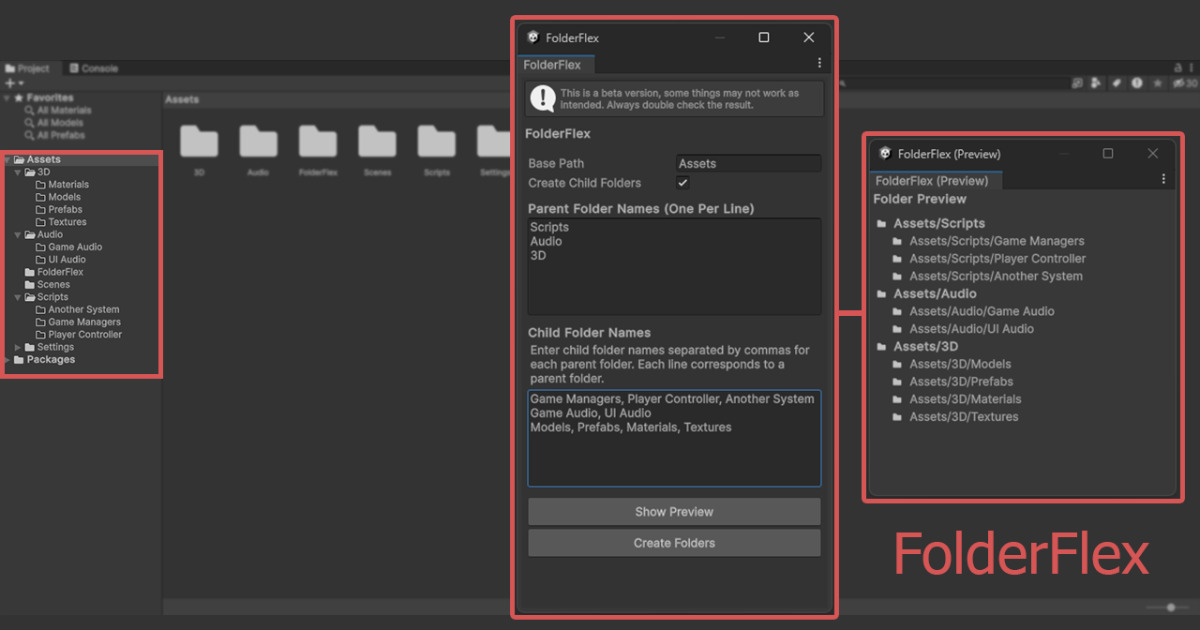Open FolderFlex (Preview) window three-dot menu
Image resolution: width=1200 pixels, height=630 pixels.
click(x=1164, y=179)
